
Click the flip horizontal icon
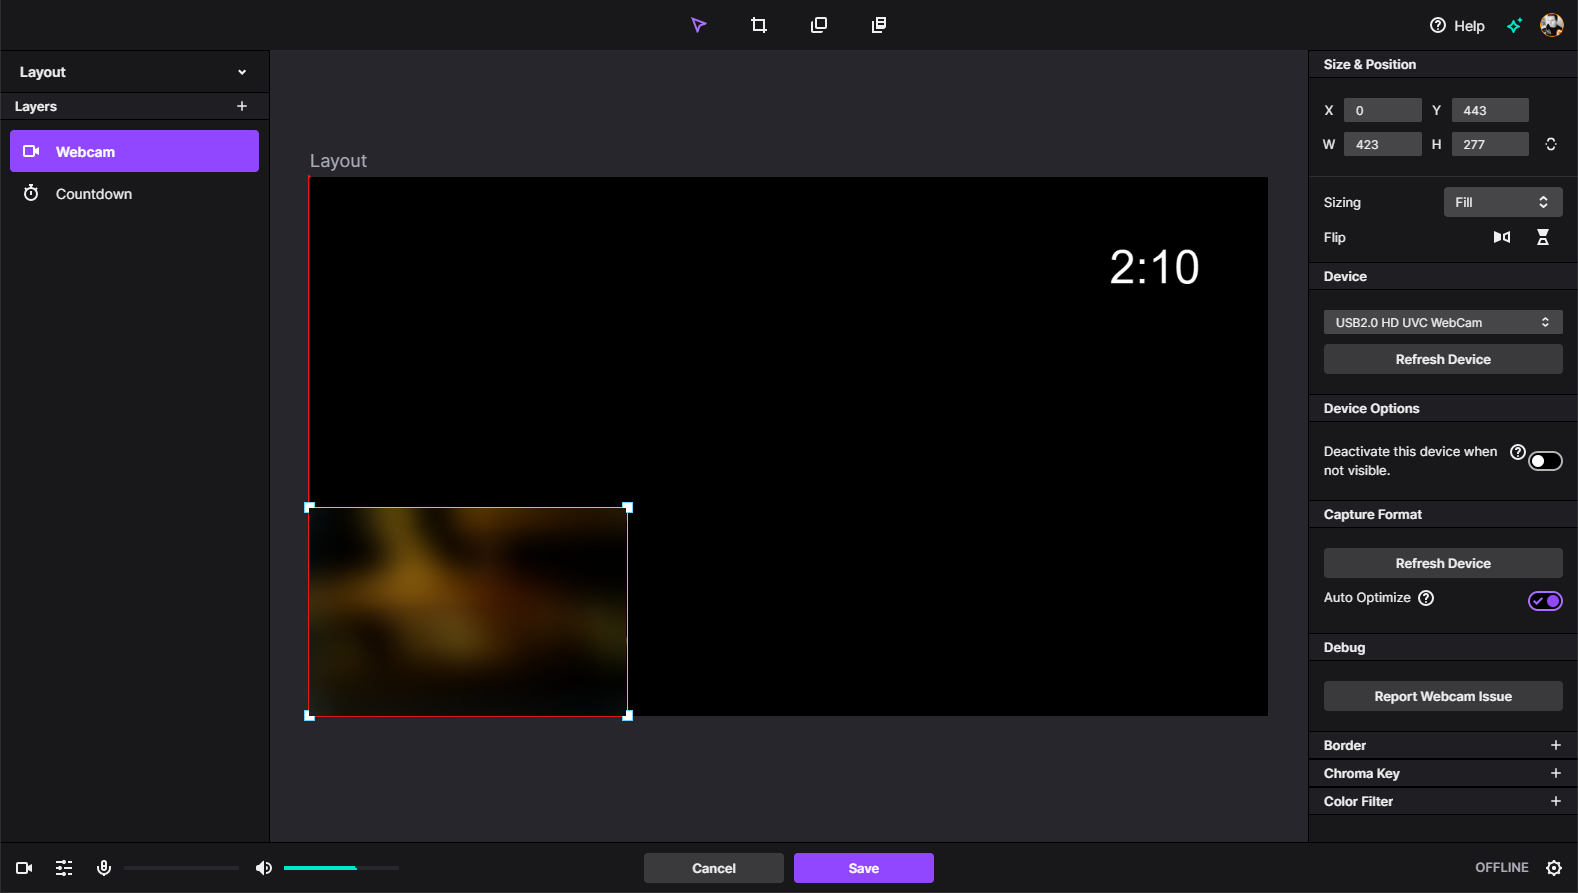coord(1501,237)
